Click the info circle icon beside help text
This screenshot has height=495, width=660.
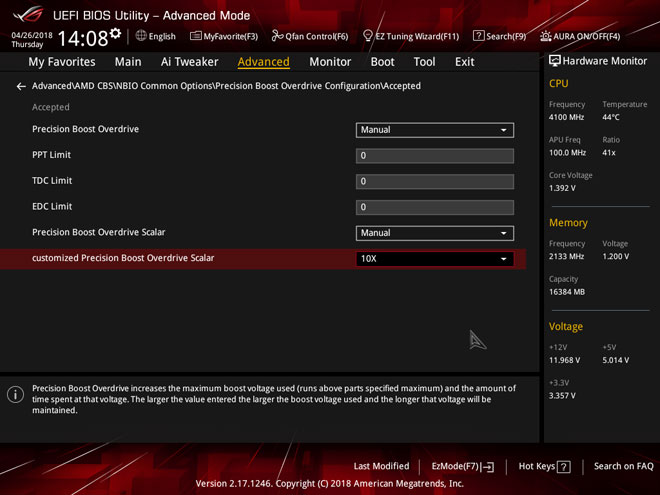point(16,395)
